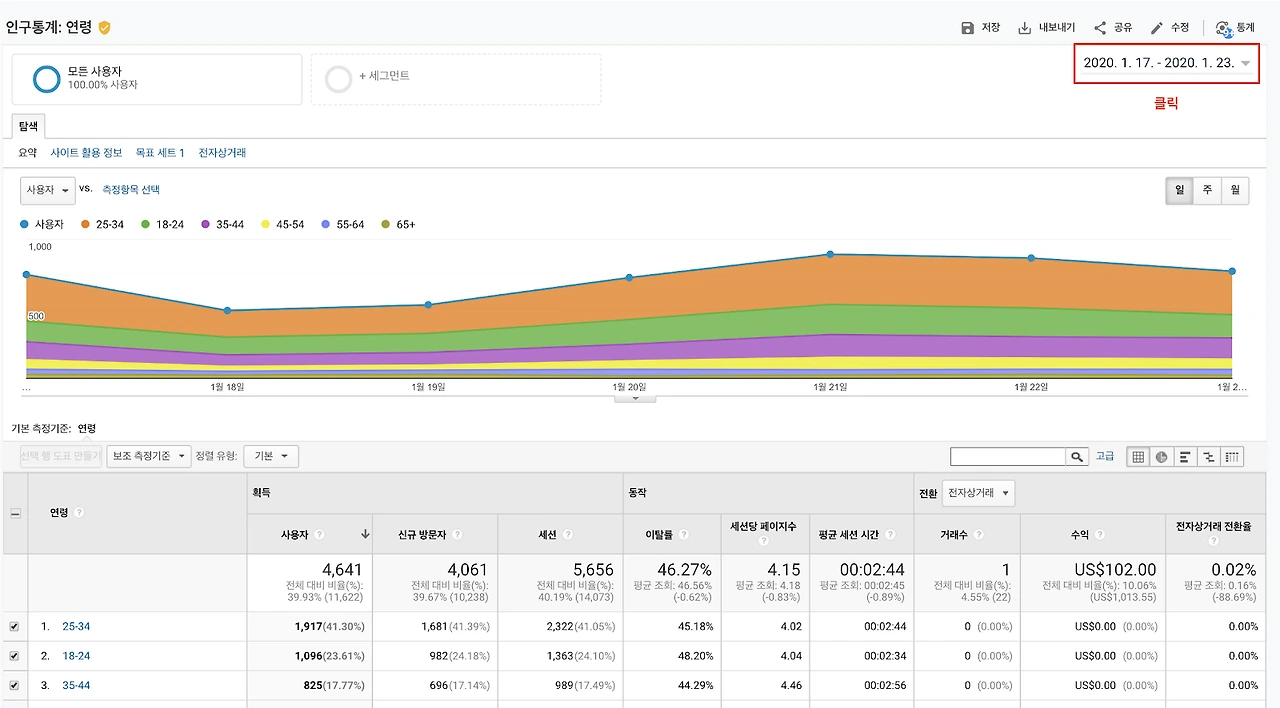Click the + 세그먼트 add segment box
This screenshot has width=1280, height=708.
point(456,79)
